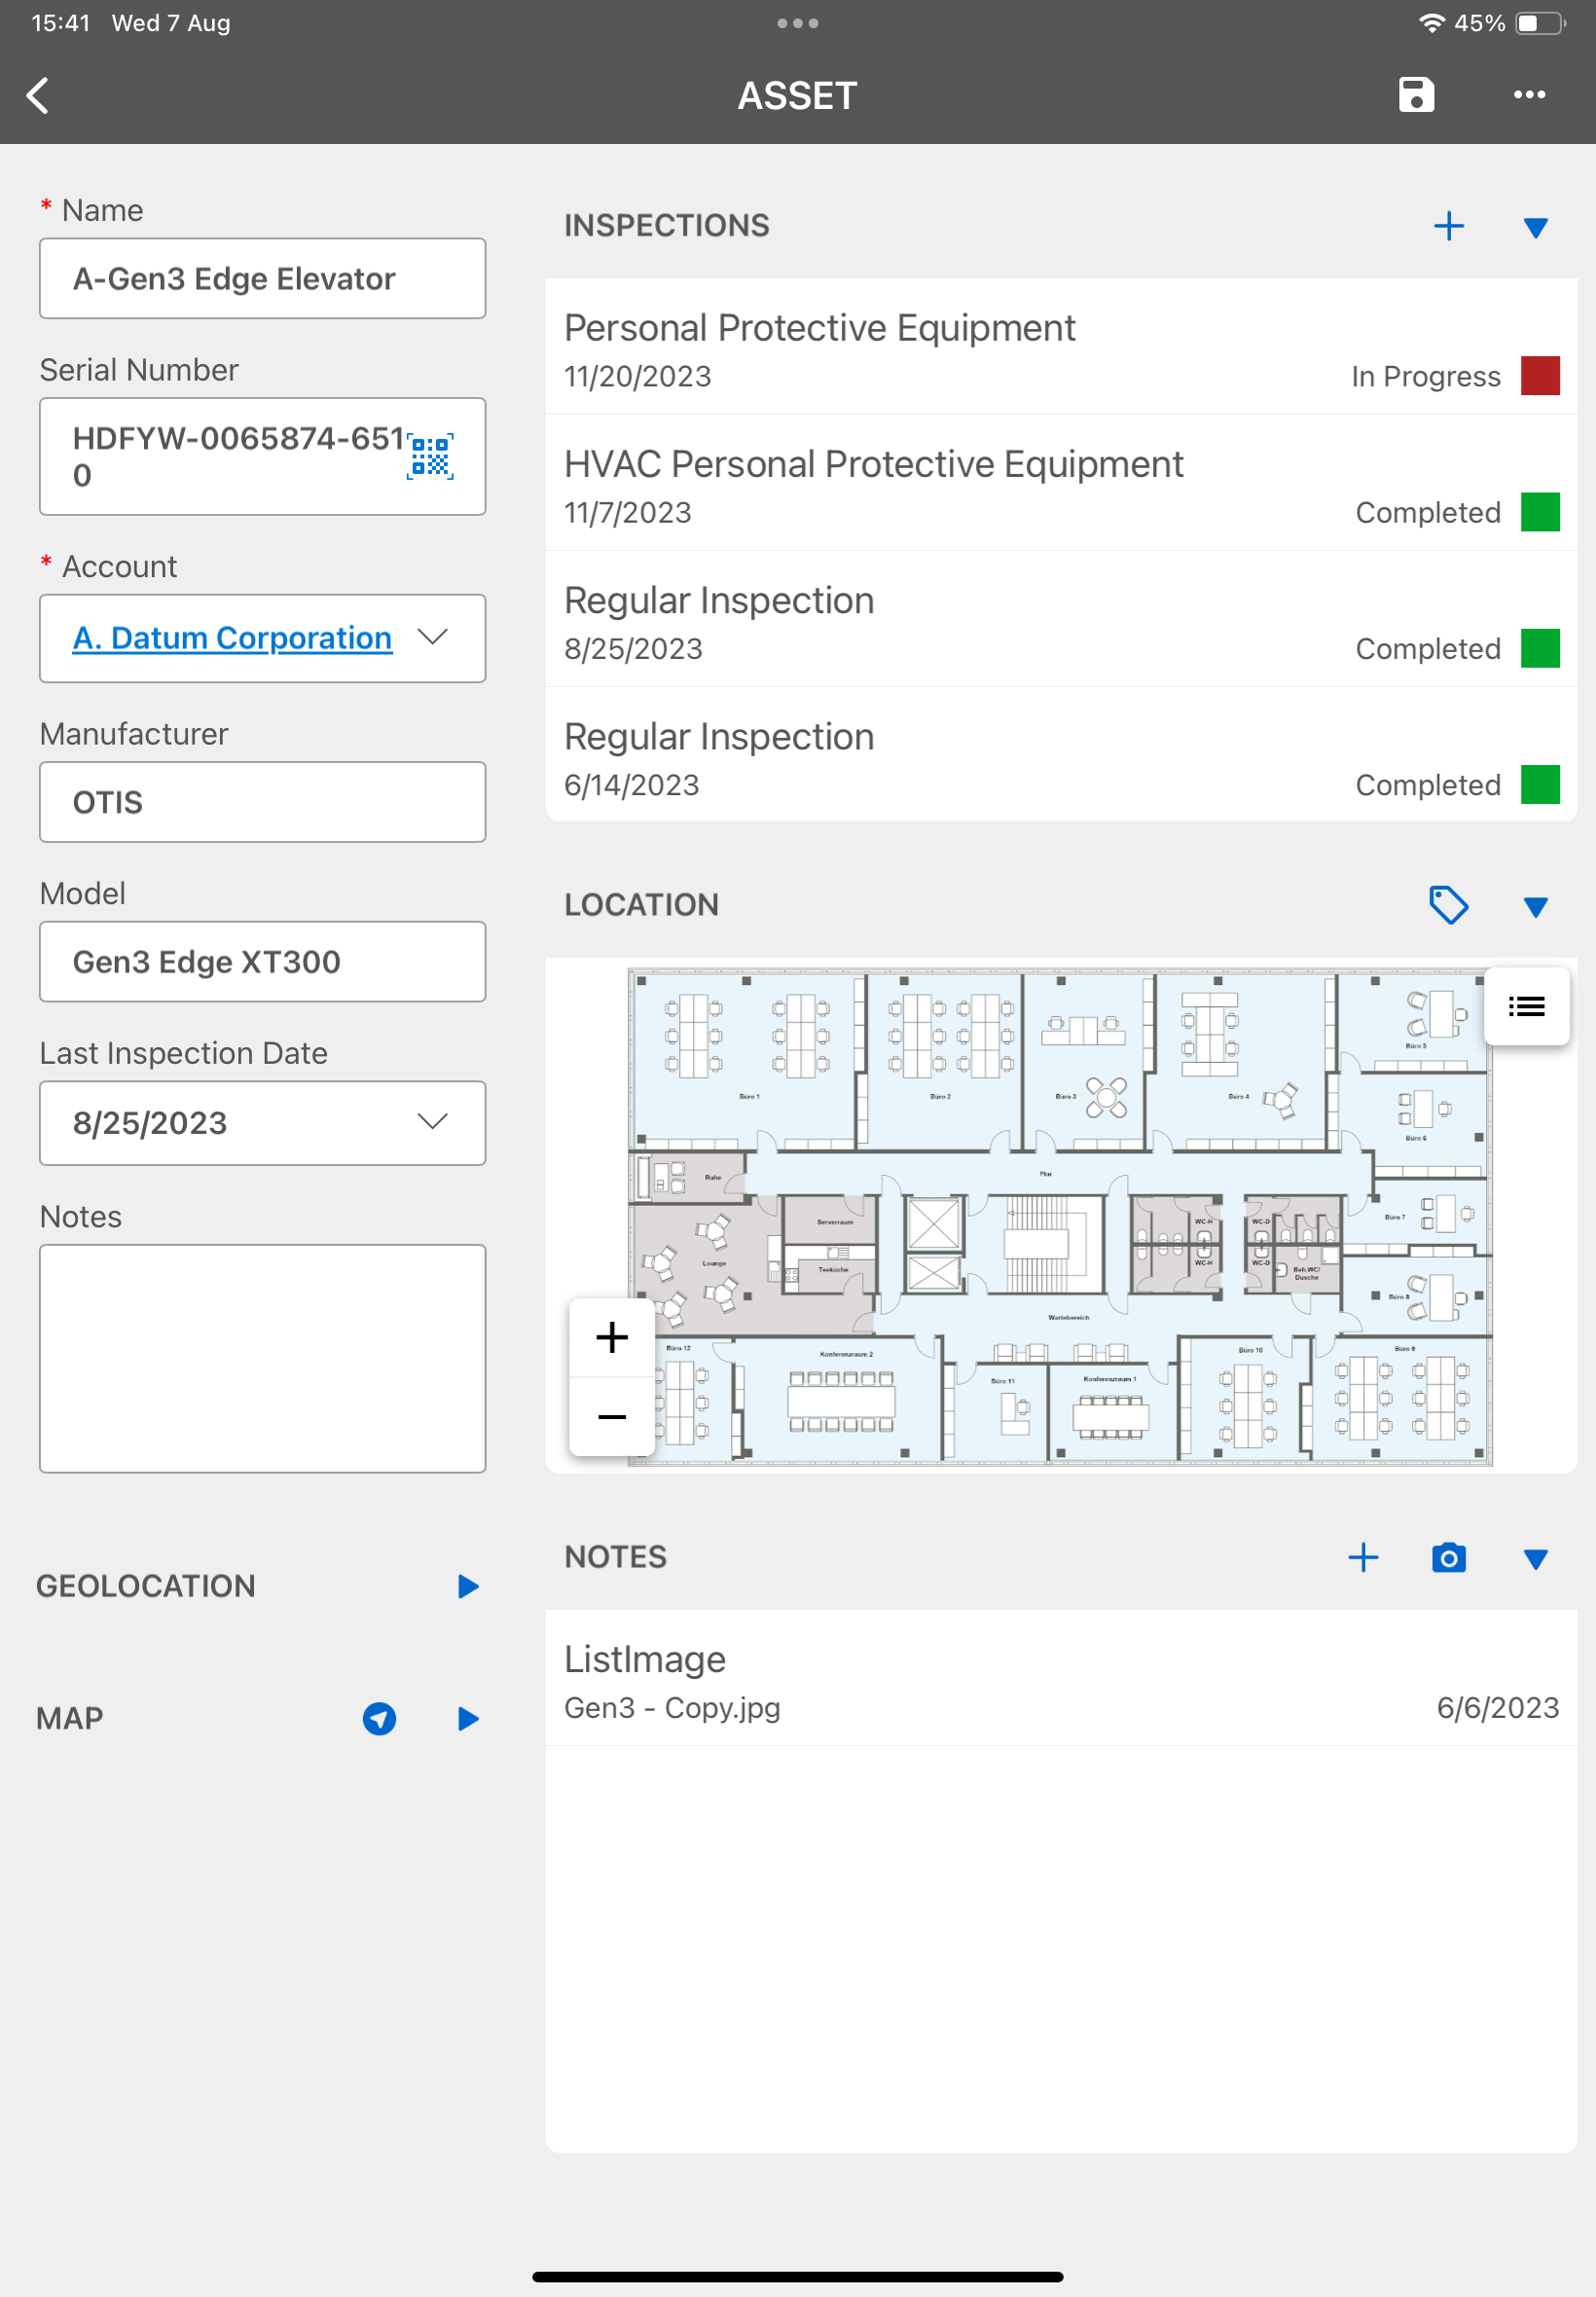This screenshot has height=2297, width=1596.
Task: Open the floor plan list view
Action: 1526,1006
